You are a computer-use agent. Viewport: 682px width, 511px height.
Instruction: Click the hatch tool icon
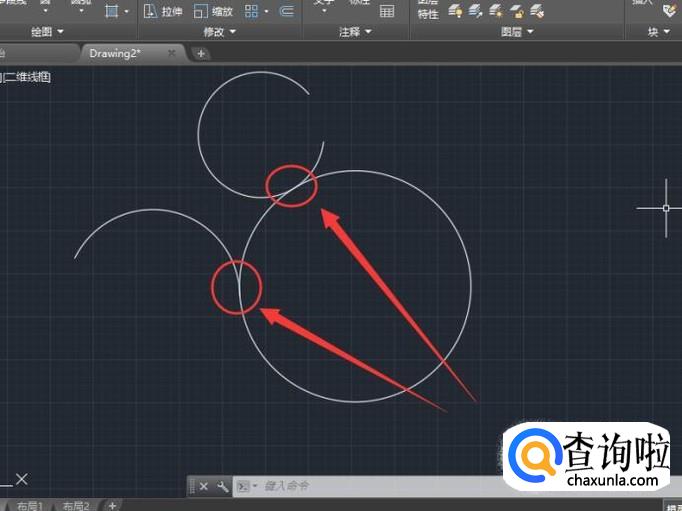(112, 11)
